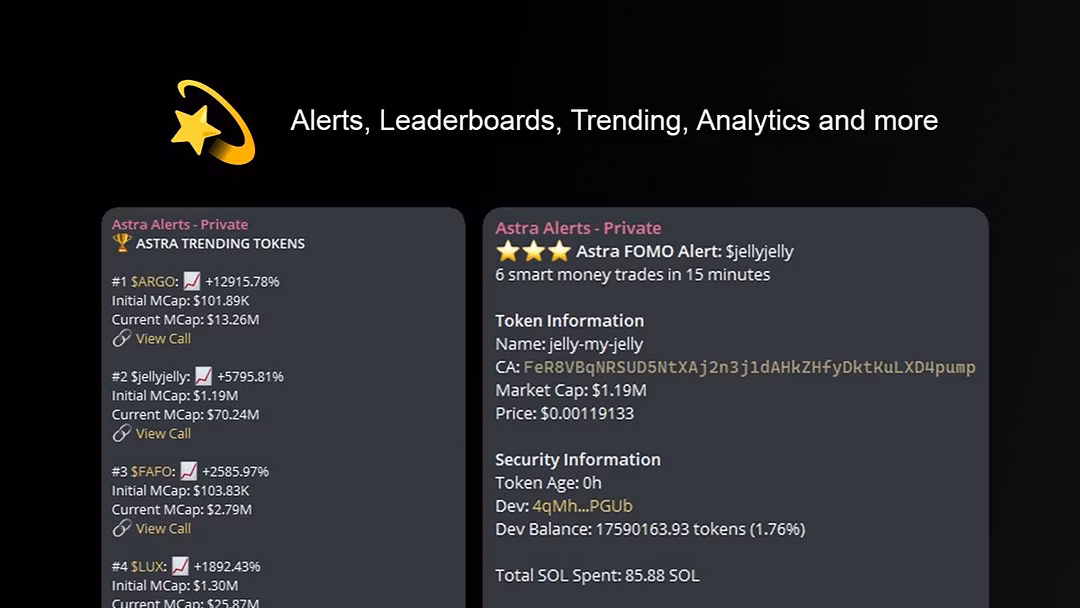The height and width of the screenshot is (608, 1080).
Task: Click the Astra Alerts - Private name in the trending tokens panel
Action: (180, 224)
